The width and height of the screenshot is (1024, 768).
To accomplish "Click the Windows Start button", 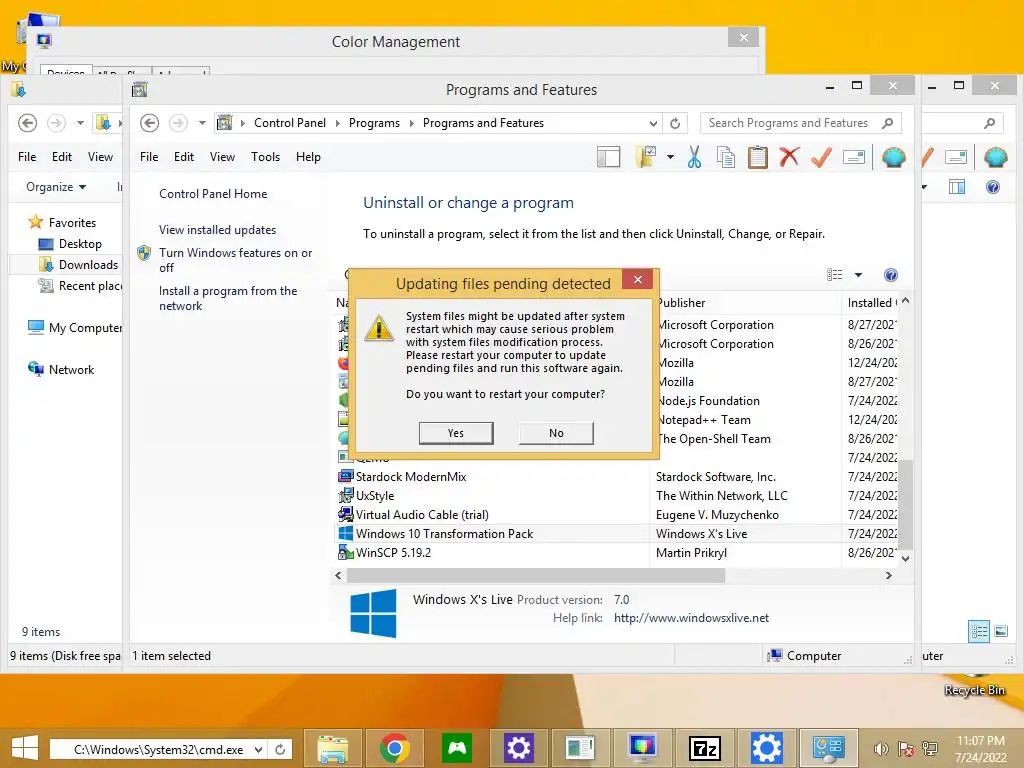I will click(25, 748).
